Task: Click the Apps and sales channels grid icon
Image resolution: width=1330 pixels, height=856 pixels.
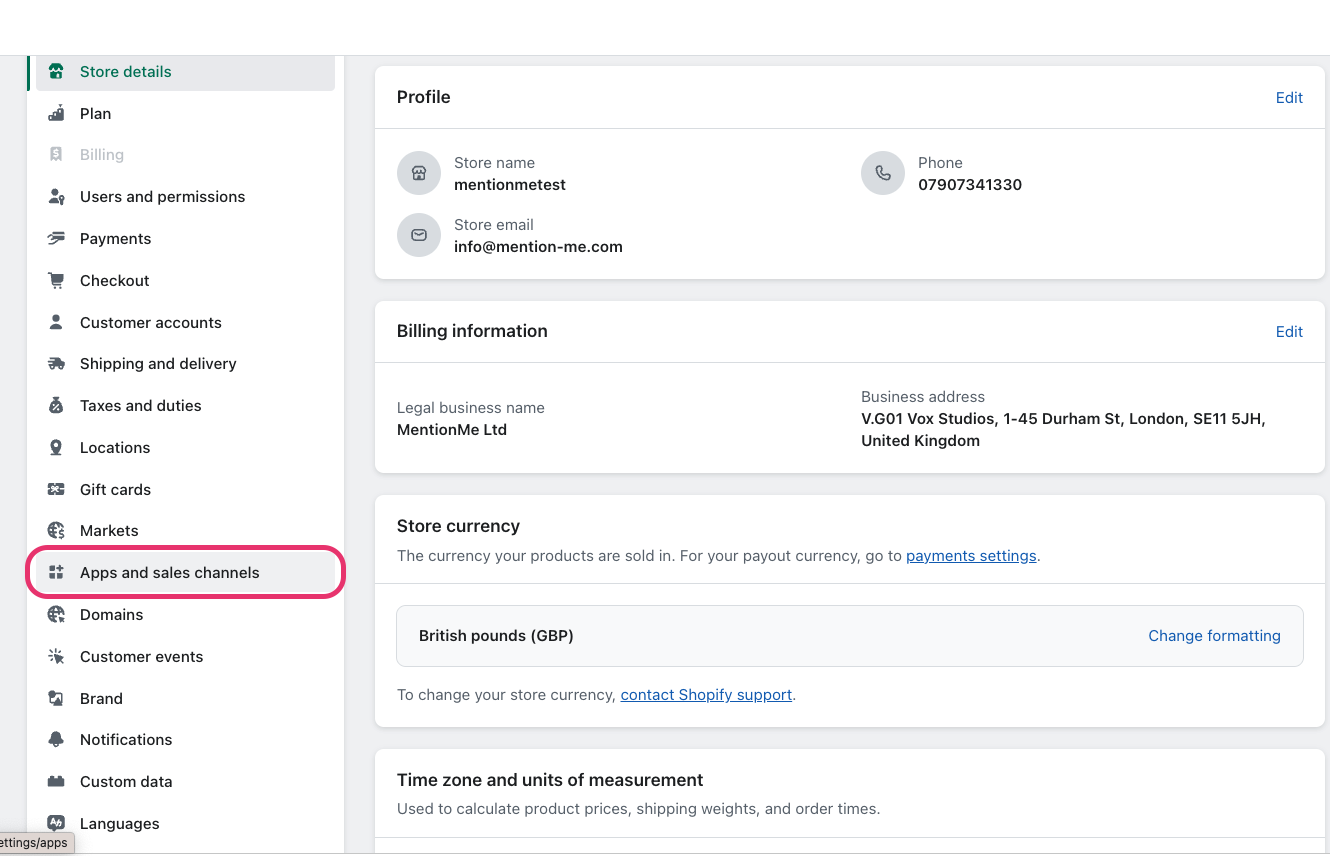Action: click(x=56, y=573)
